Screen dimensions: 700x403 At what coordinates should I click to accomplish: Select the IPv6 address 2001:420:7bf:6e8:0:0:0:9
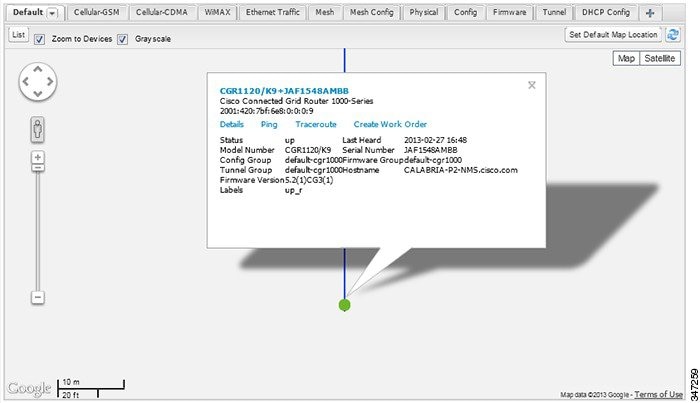[x=267, y=111]
